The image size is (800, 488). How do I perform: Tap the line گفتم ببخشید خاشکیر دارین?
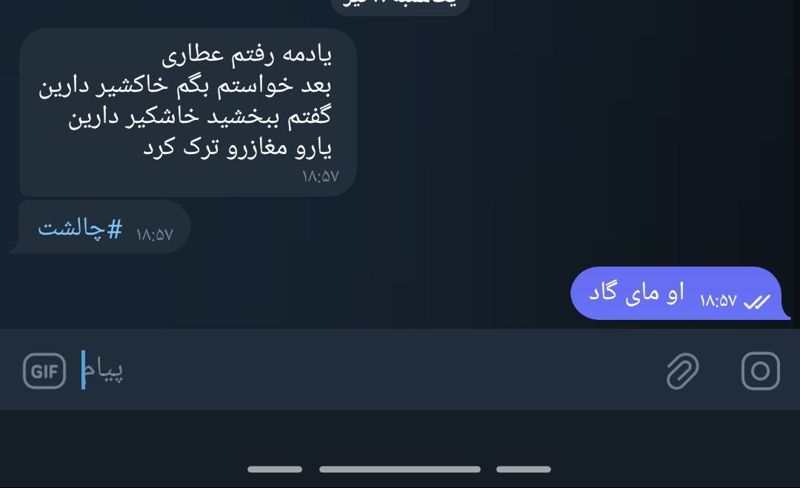200,116
